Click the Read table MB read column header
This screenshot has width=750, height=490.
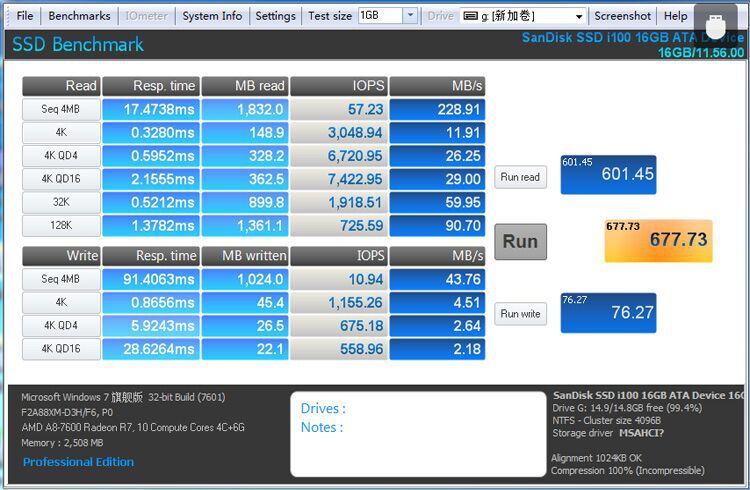(245, 86)
